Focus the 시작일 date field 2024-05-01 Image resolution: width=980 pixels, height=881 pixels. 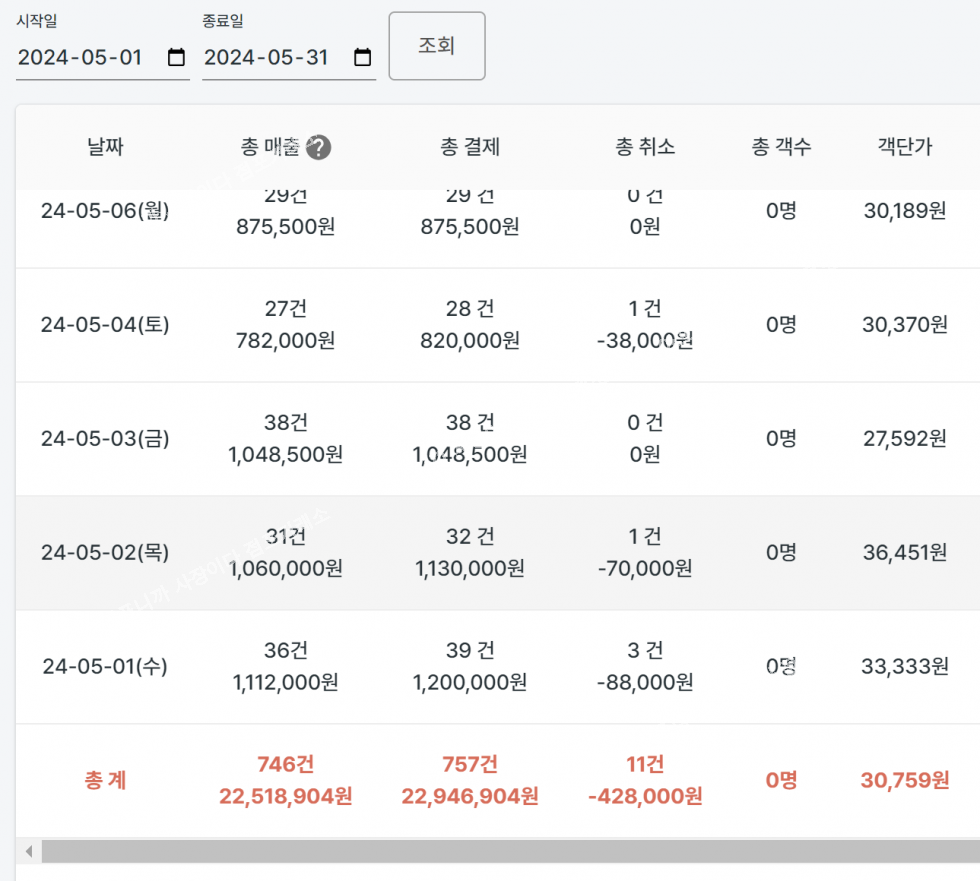(85, 57)
